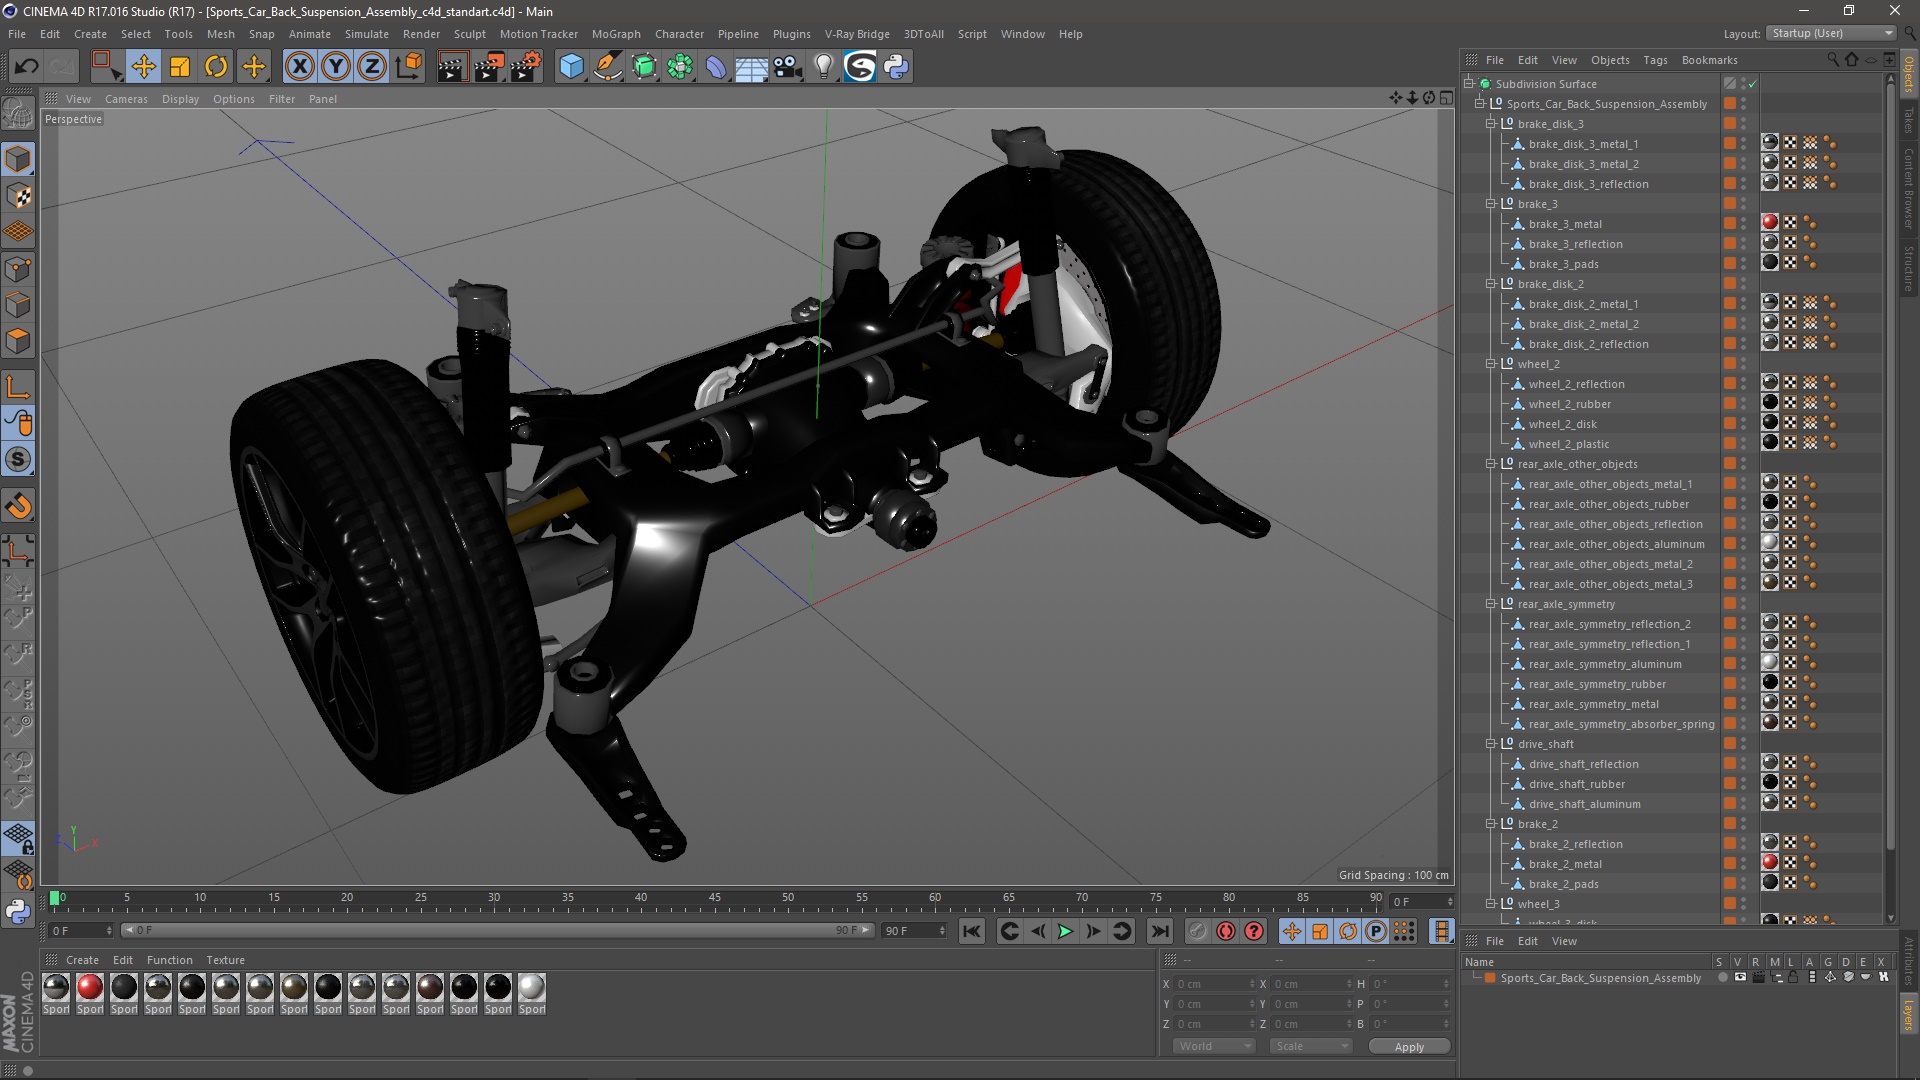This screenshot has height=1080, width=1920.
Task: Add a Cube primitive object
Action: click(x=571, y=67)
